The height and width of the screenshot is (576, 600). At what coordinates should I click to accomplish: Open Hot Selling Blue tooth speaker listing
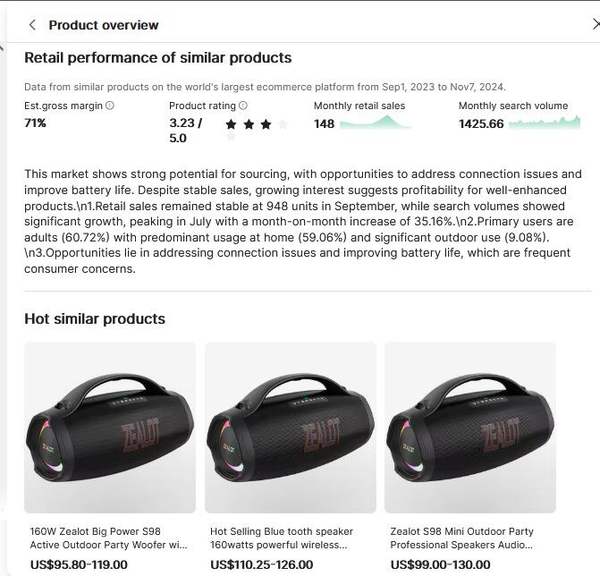click(282, 538)
